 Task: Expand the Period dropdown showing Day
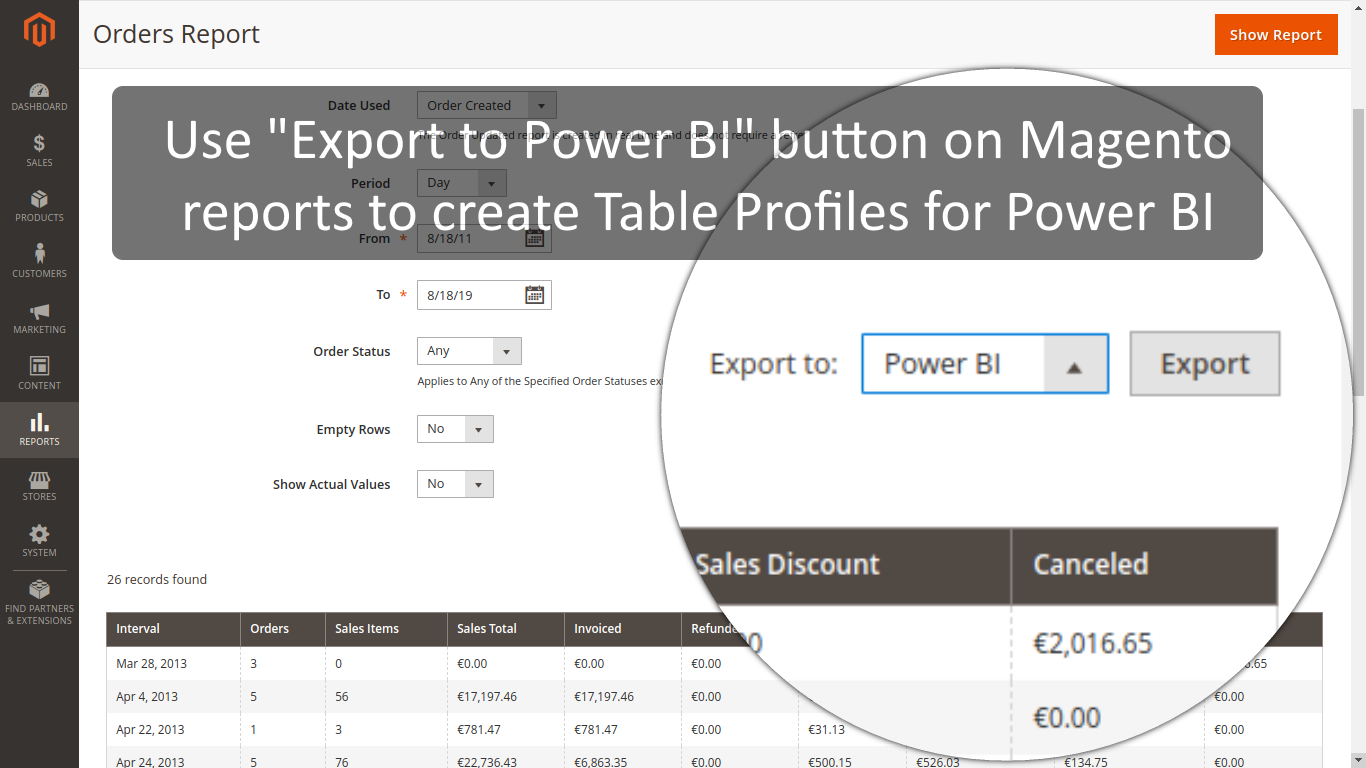491,182
